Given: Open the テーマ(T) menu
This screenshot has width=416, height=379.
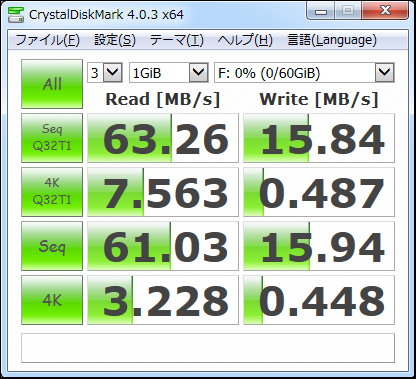Looking at the screenshot, I should [x=176, y=40].
